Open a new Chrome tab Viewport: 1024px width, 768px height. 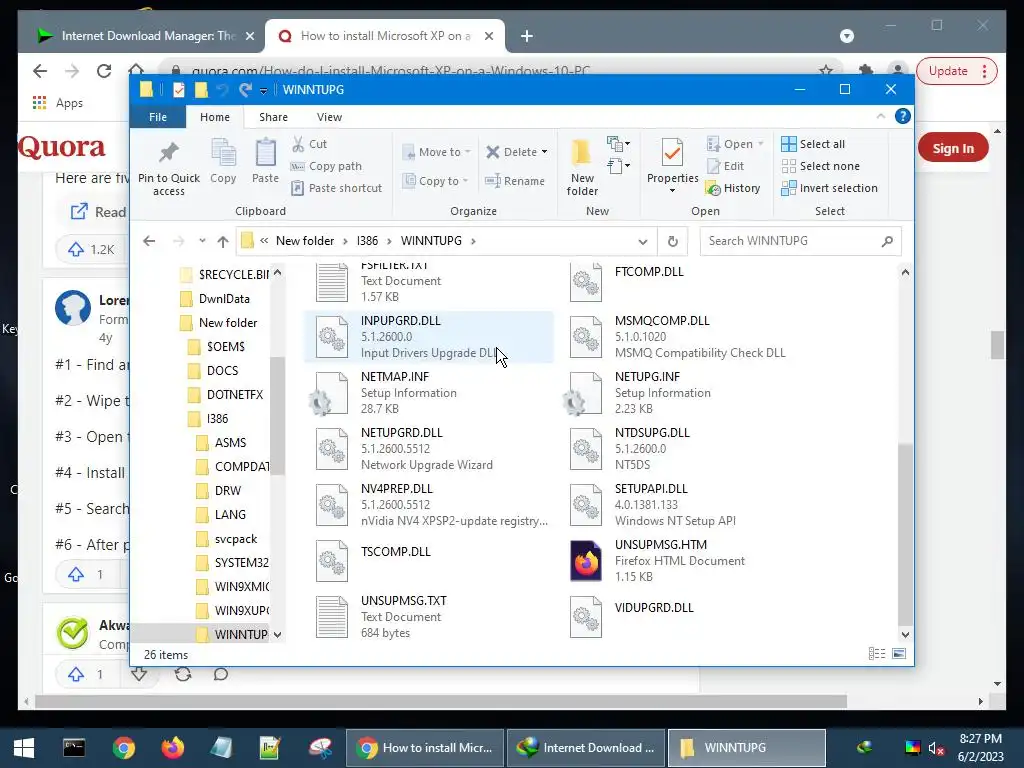[526, 36]
